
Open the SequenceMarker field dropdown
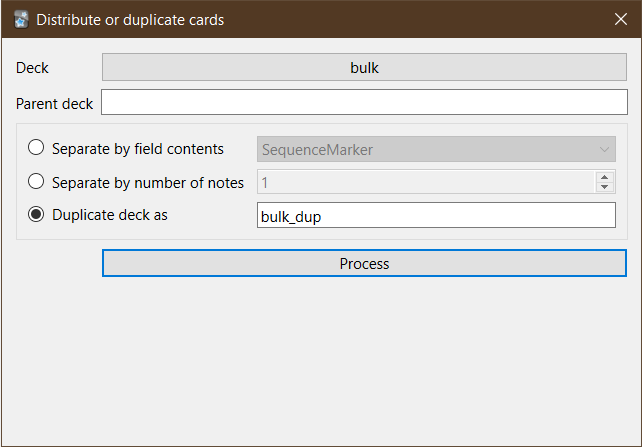click(436, 149)
